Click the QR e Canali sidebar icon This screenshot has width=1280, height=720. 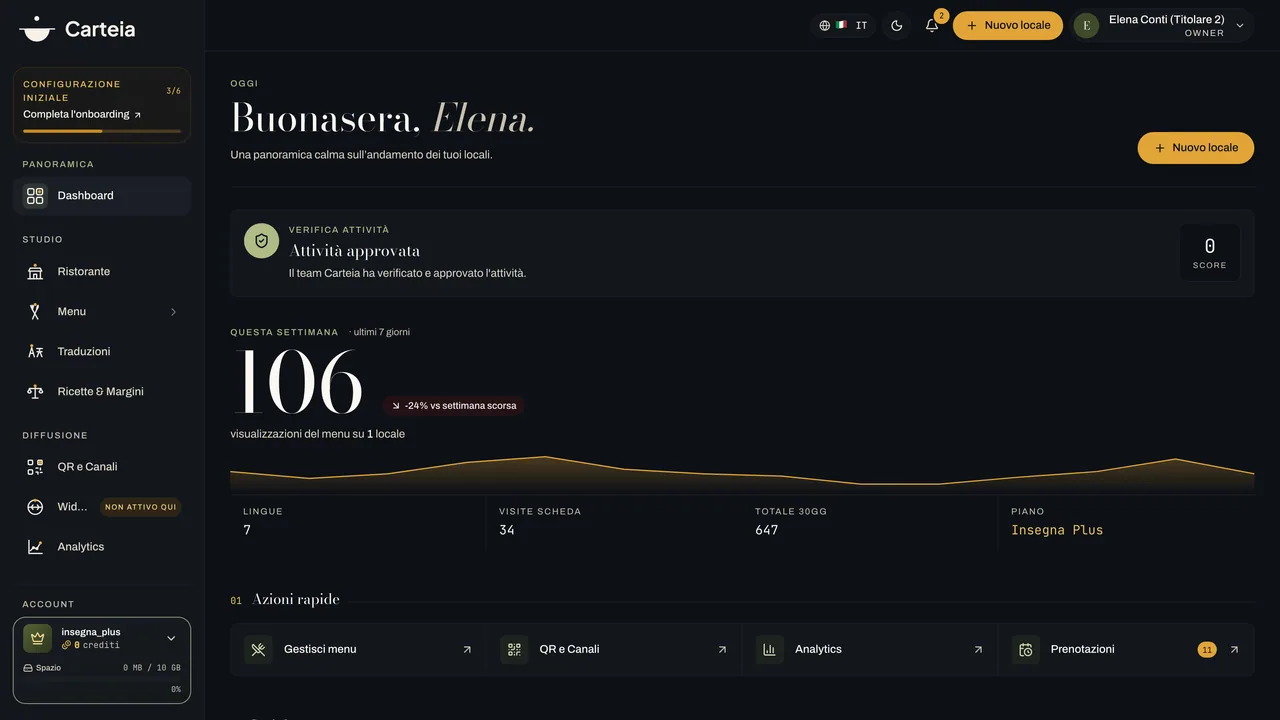pos(35,467)
